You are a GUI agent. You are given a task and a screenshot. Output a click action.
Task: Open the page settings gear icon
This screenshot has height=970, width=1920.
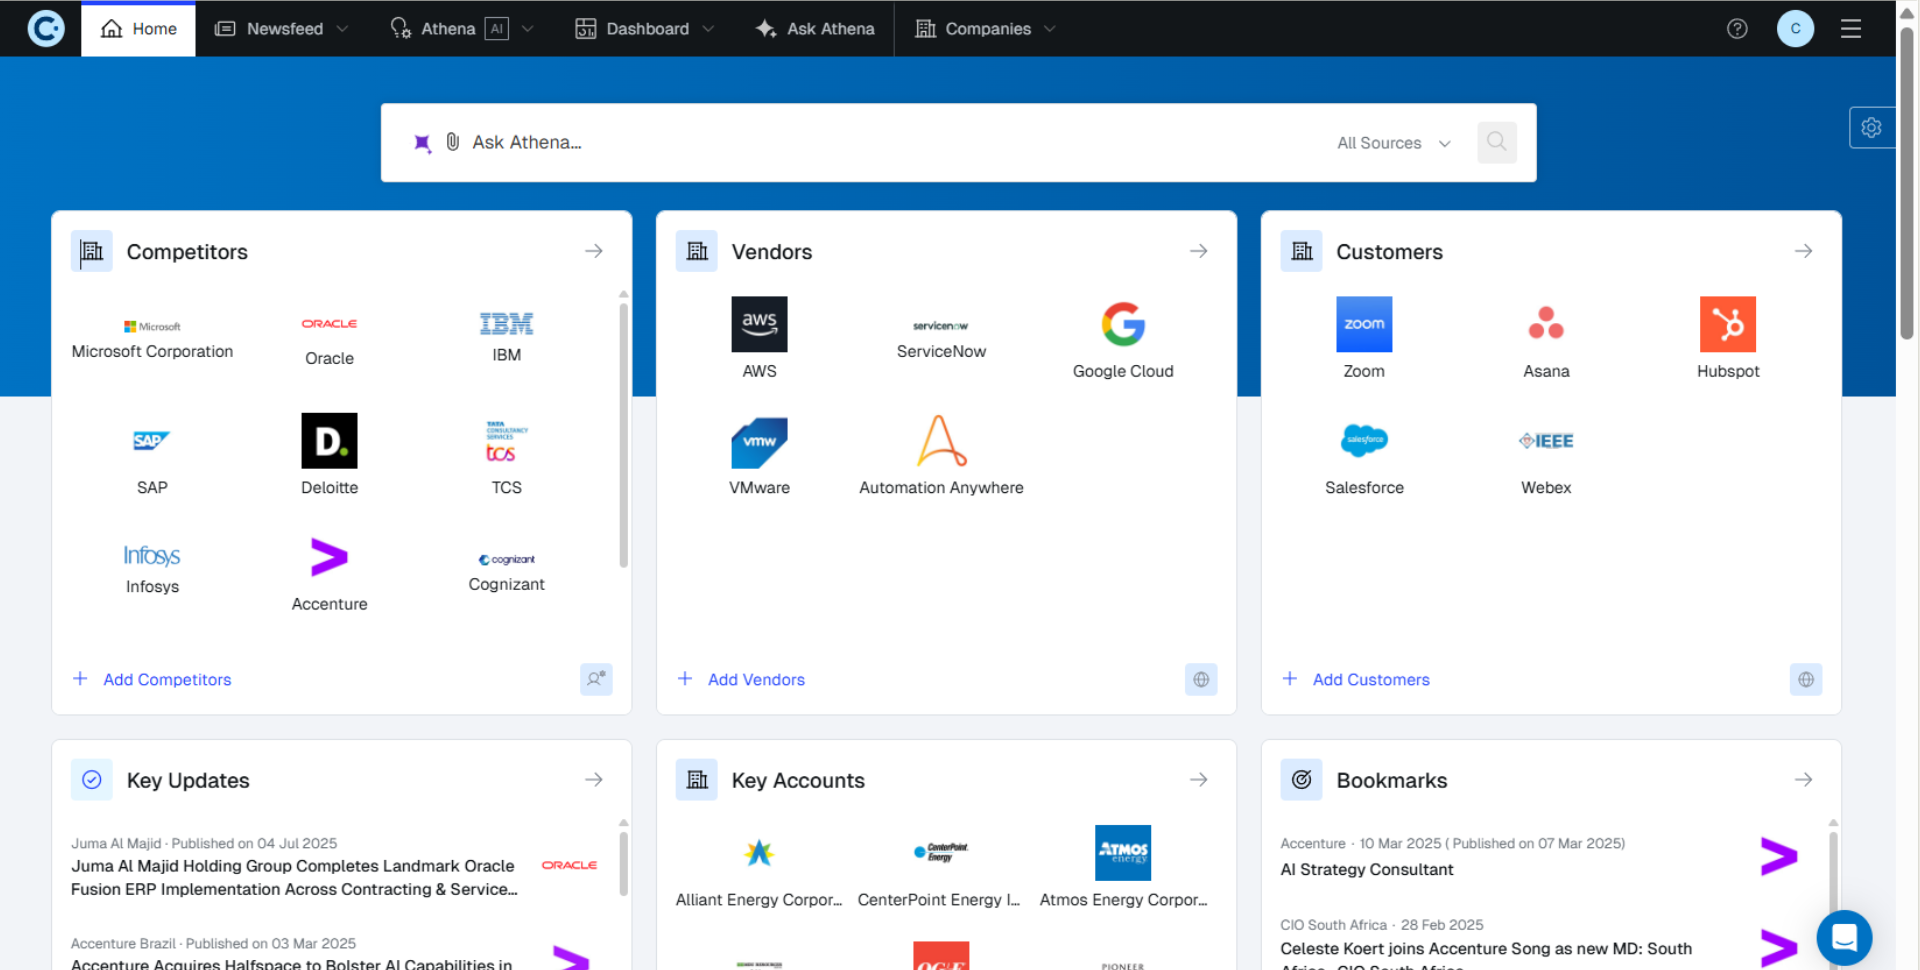point(1871,128)
